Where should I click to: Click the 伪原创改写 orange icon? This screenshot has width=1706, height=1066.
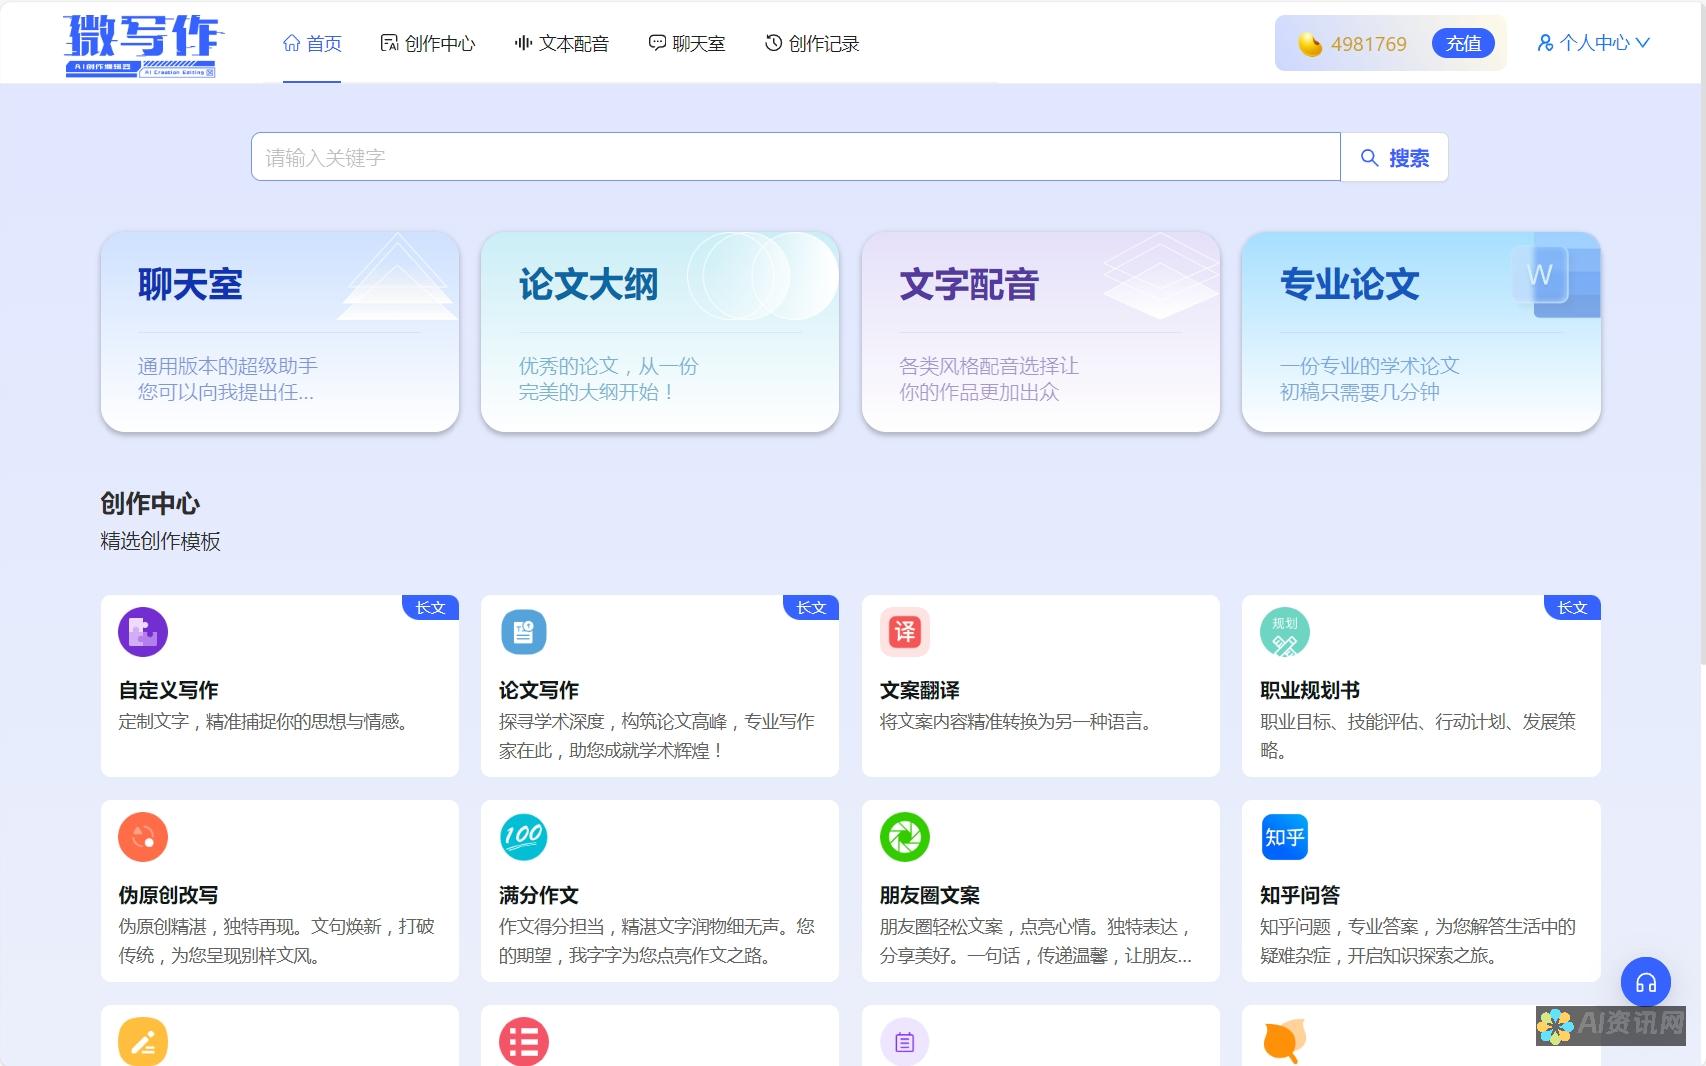tap(143, 837)
